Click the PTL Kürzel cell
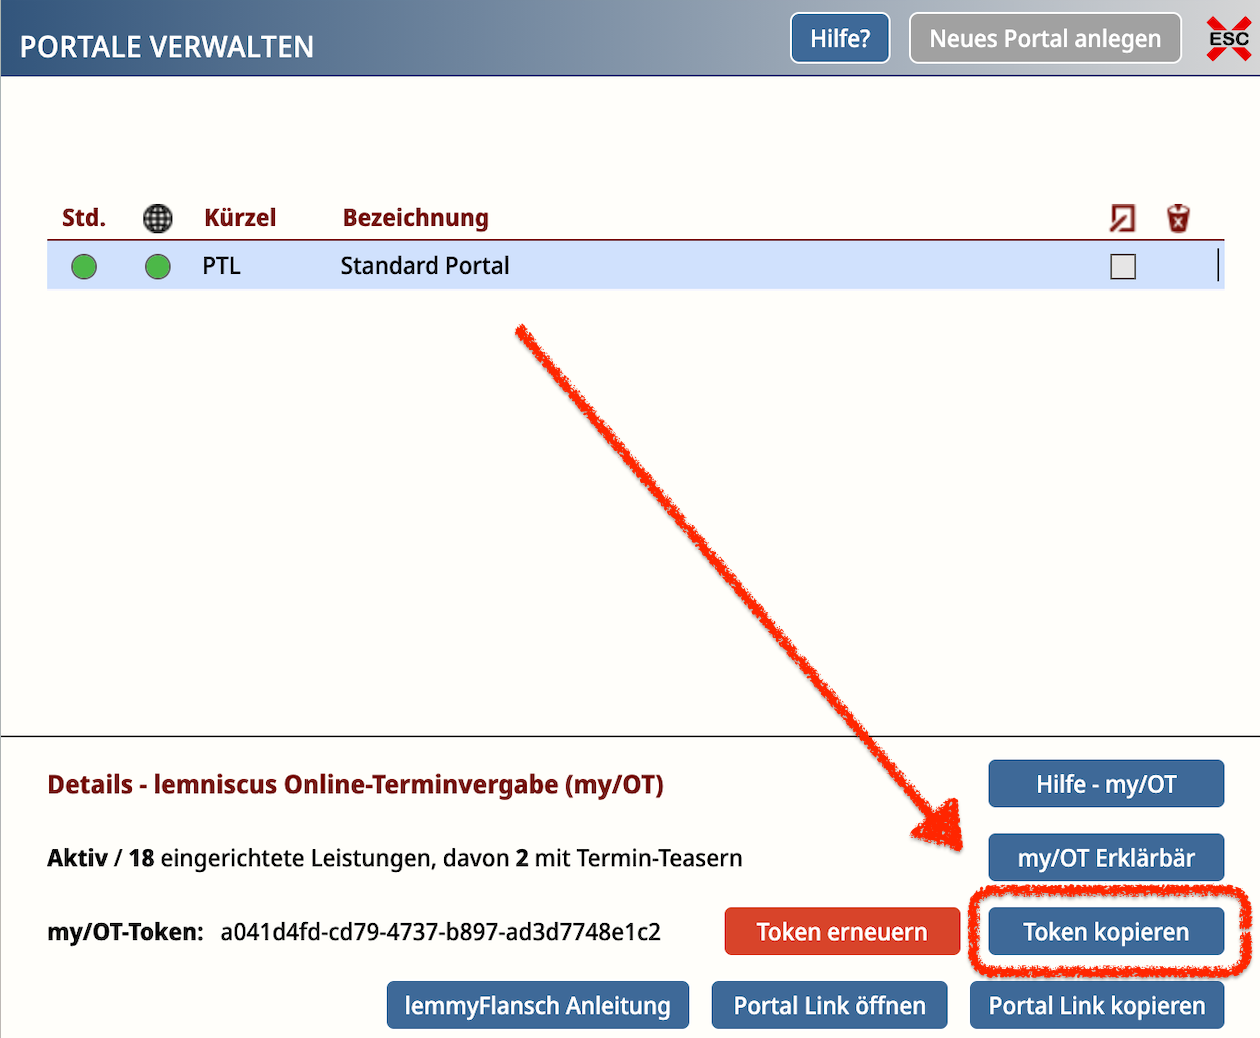This screenshot has width=1260, height=1038. click(221, 266)
